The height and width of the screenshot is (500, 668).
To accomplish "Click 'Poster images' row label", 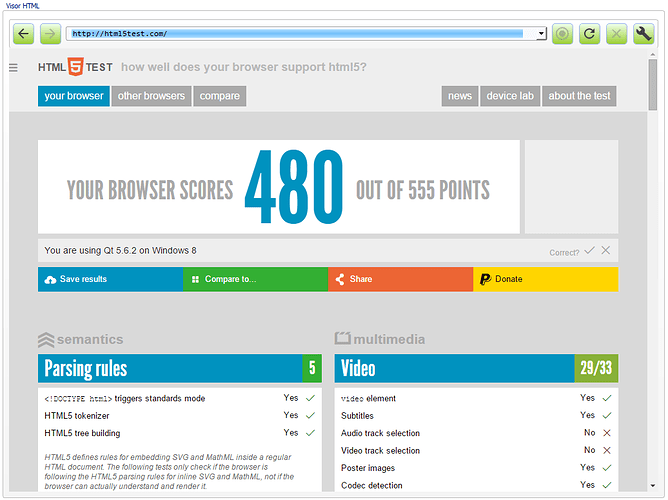I will tap(368, 468).
